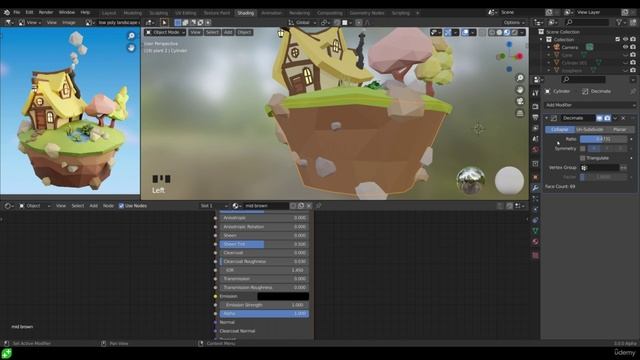Open Output properties tab icon
The height and width of the screenshot is (360, 640).
tap(535, 118)
